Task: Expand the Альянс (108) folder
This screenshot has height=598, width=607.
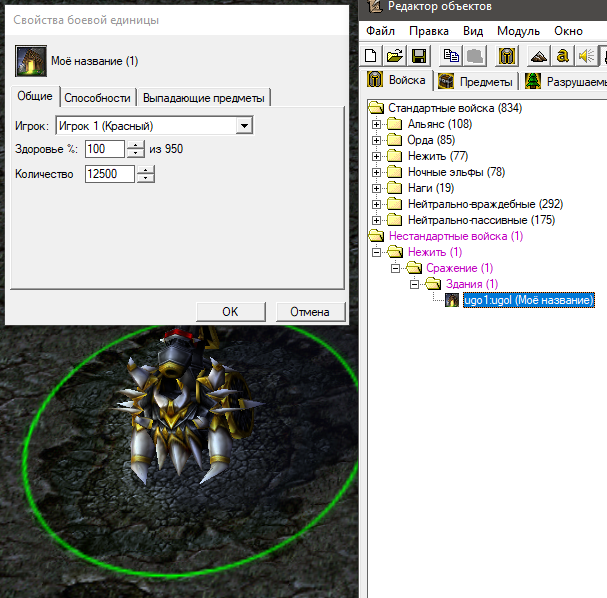Action: (x=376, y=124)
